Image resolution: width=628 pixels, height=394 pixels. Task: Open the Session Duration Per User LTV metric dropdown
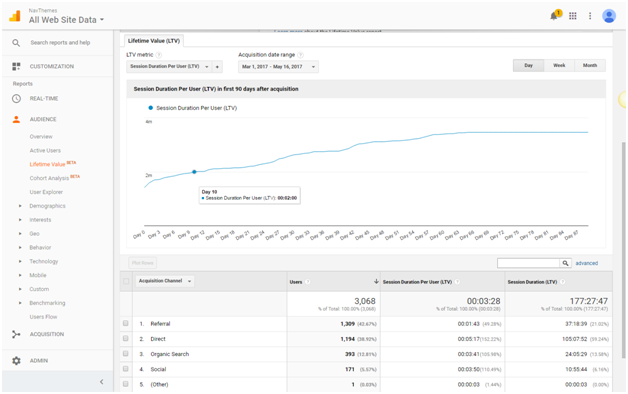pyautogui.click(x=169, y=66)
